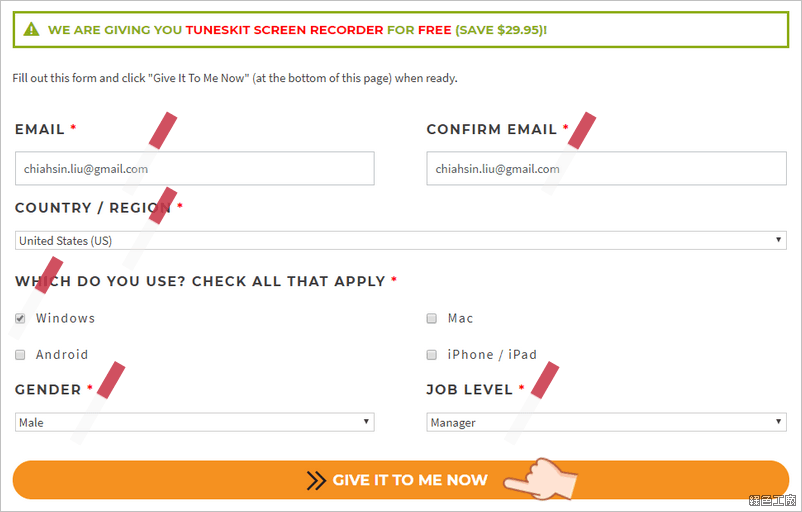The width and height of the screenshot is (802, 512).
Task: Focus the Email input field
Action: [195, 168]
